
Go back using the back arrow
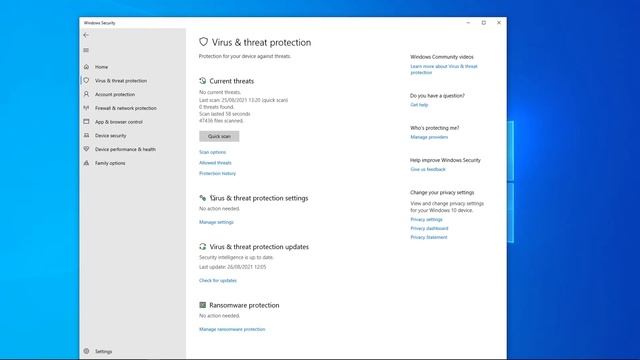point(86,35)
